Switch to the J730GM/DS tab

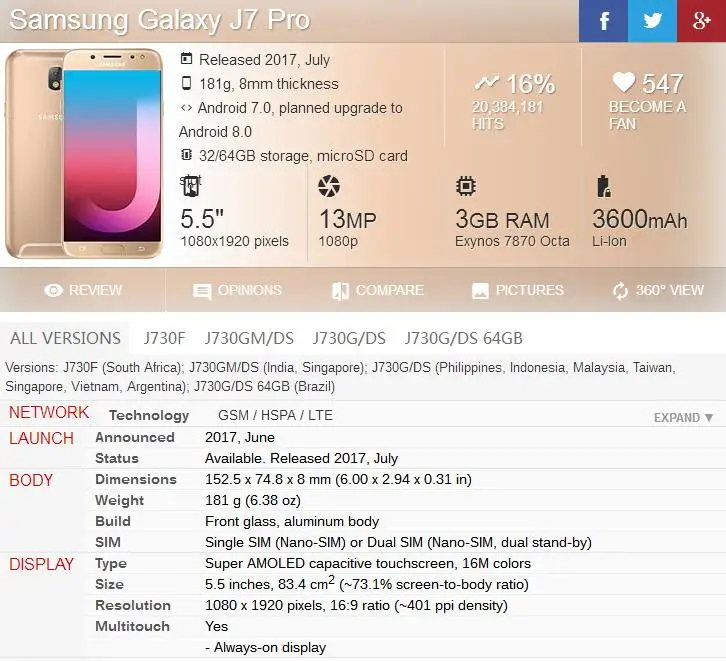(x=249, y=338)
